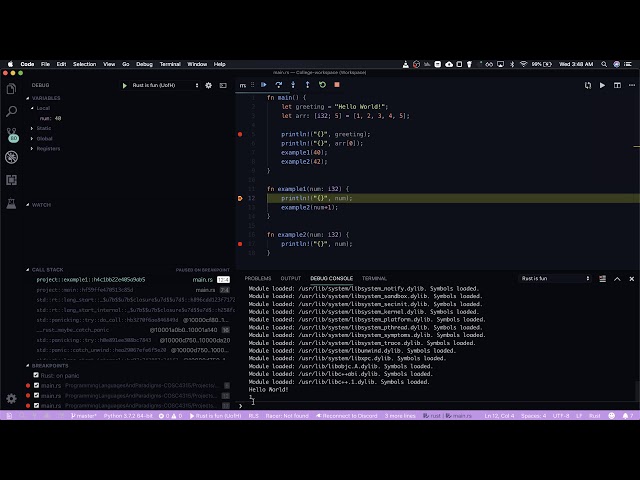Start debugging with the green play arrow
This screenshot has width=640, height=480.
(x=124, y=85)
